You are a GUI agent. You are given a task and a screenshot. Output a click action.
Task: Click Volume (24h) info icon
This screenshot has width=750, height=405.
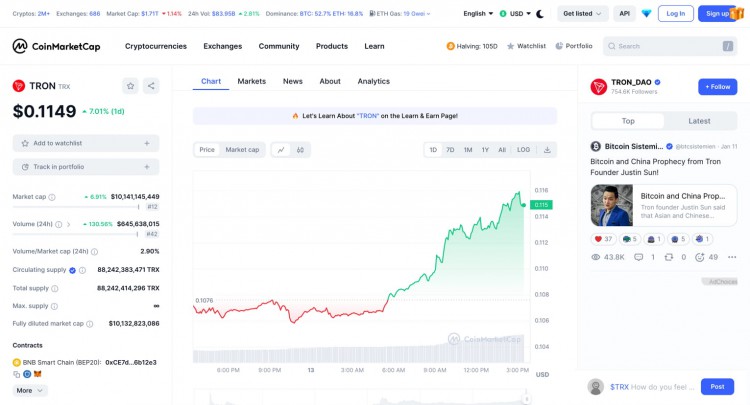58,224
